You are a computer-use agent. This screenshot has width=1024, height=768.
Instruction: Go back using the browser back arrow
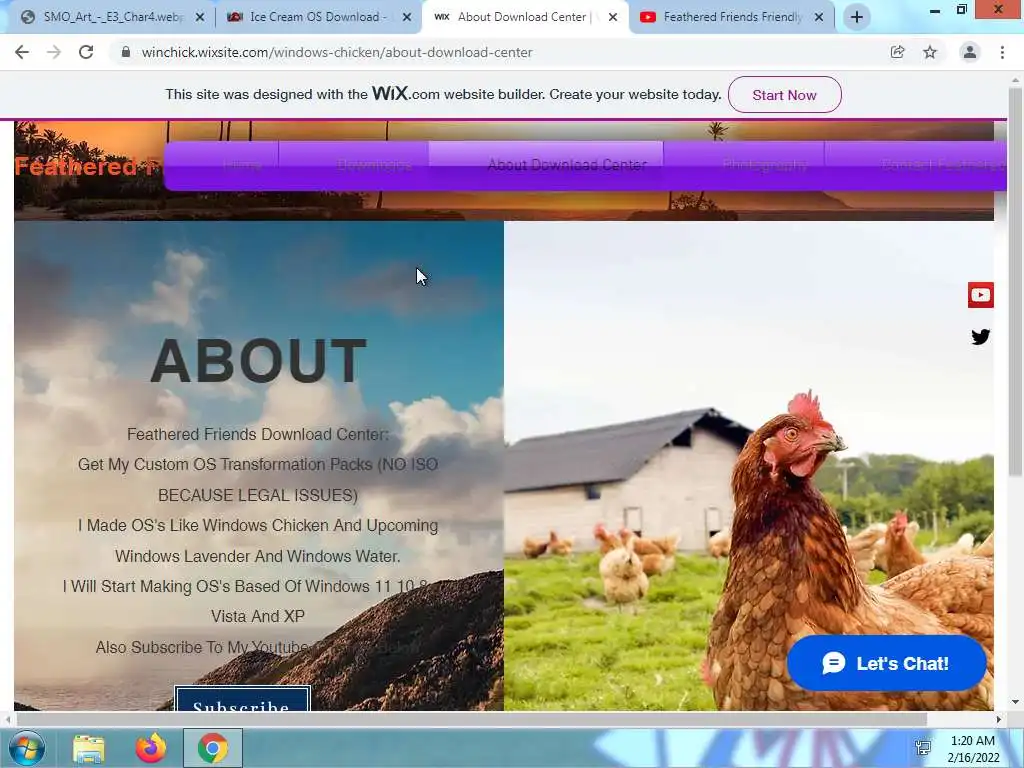(x=22, y=52)
